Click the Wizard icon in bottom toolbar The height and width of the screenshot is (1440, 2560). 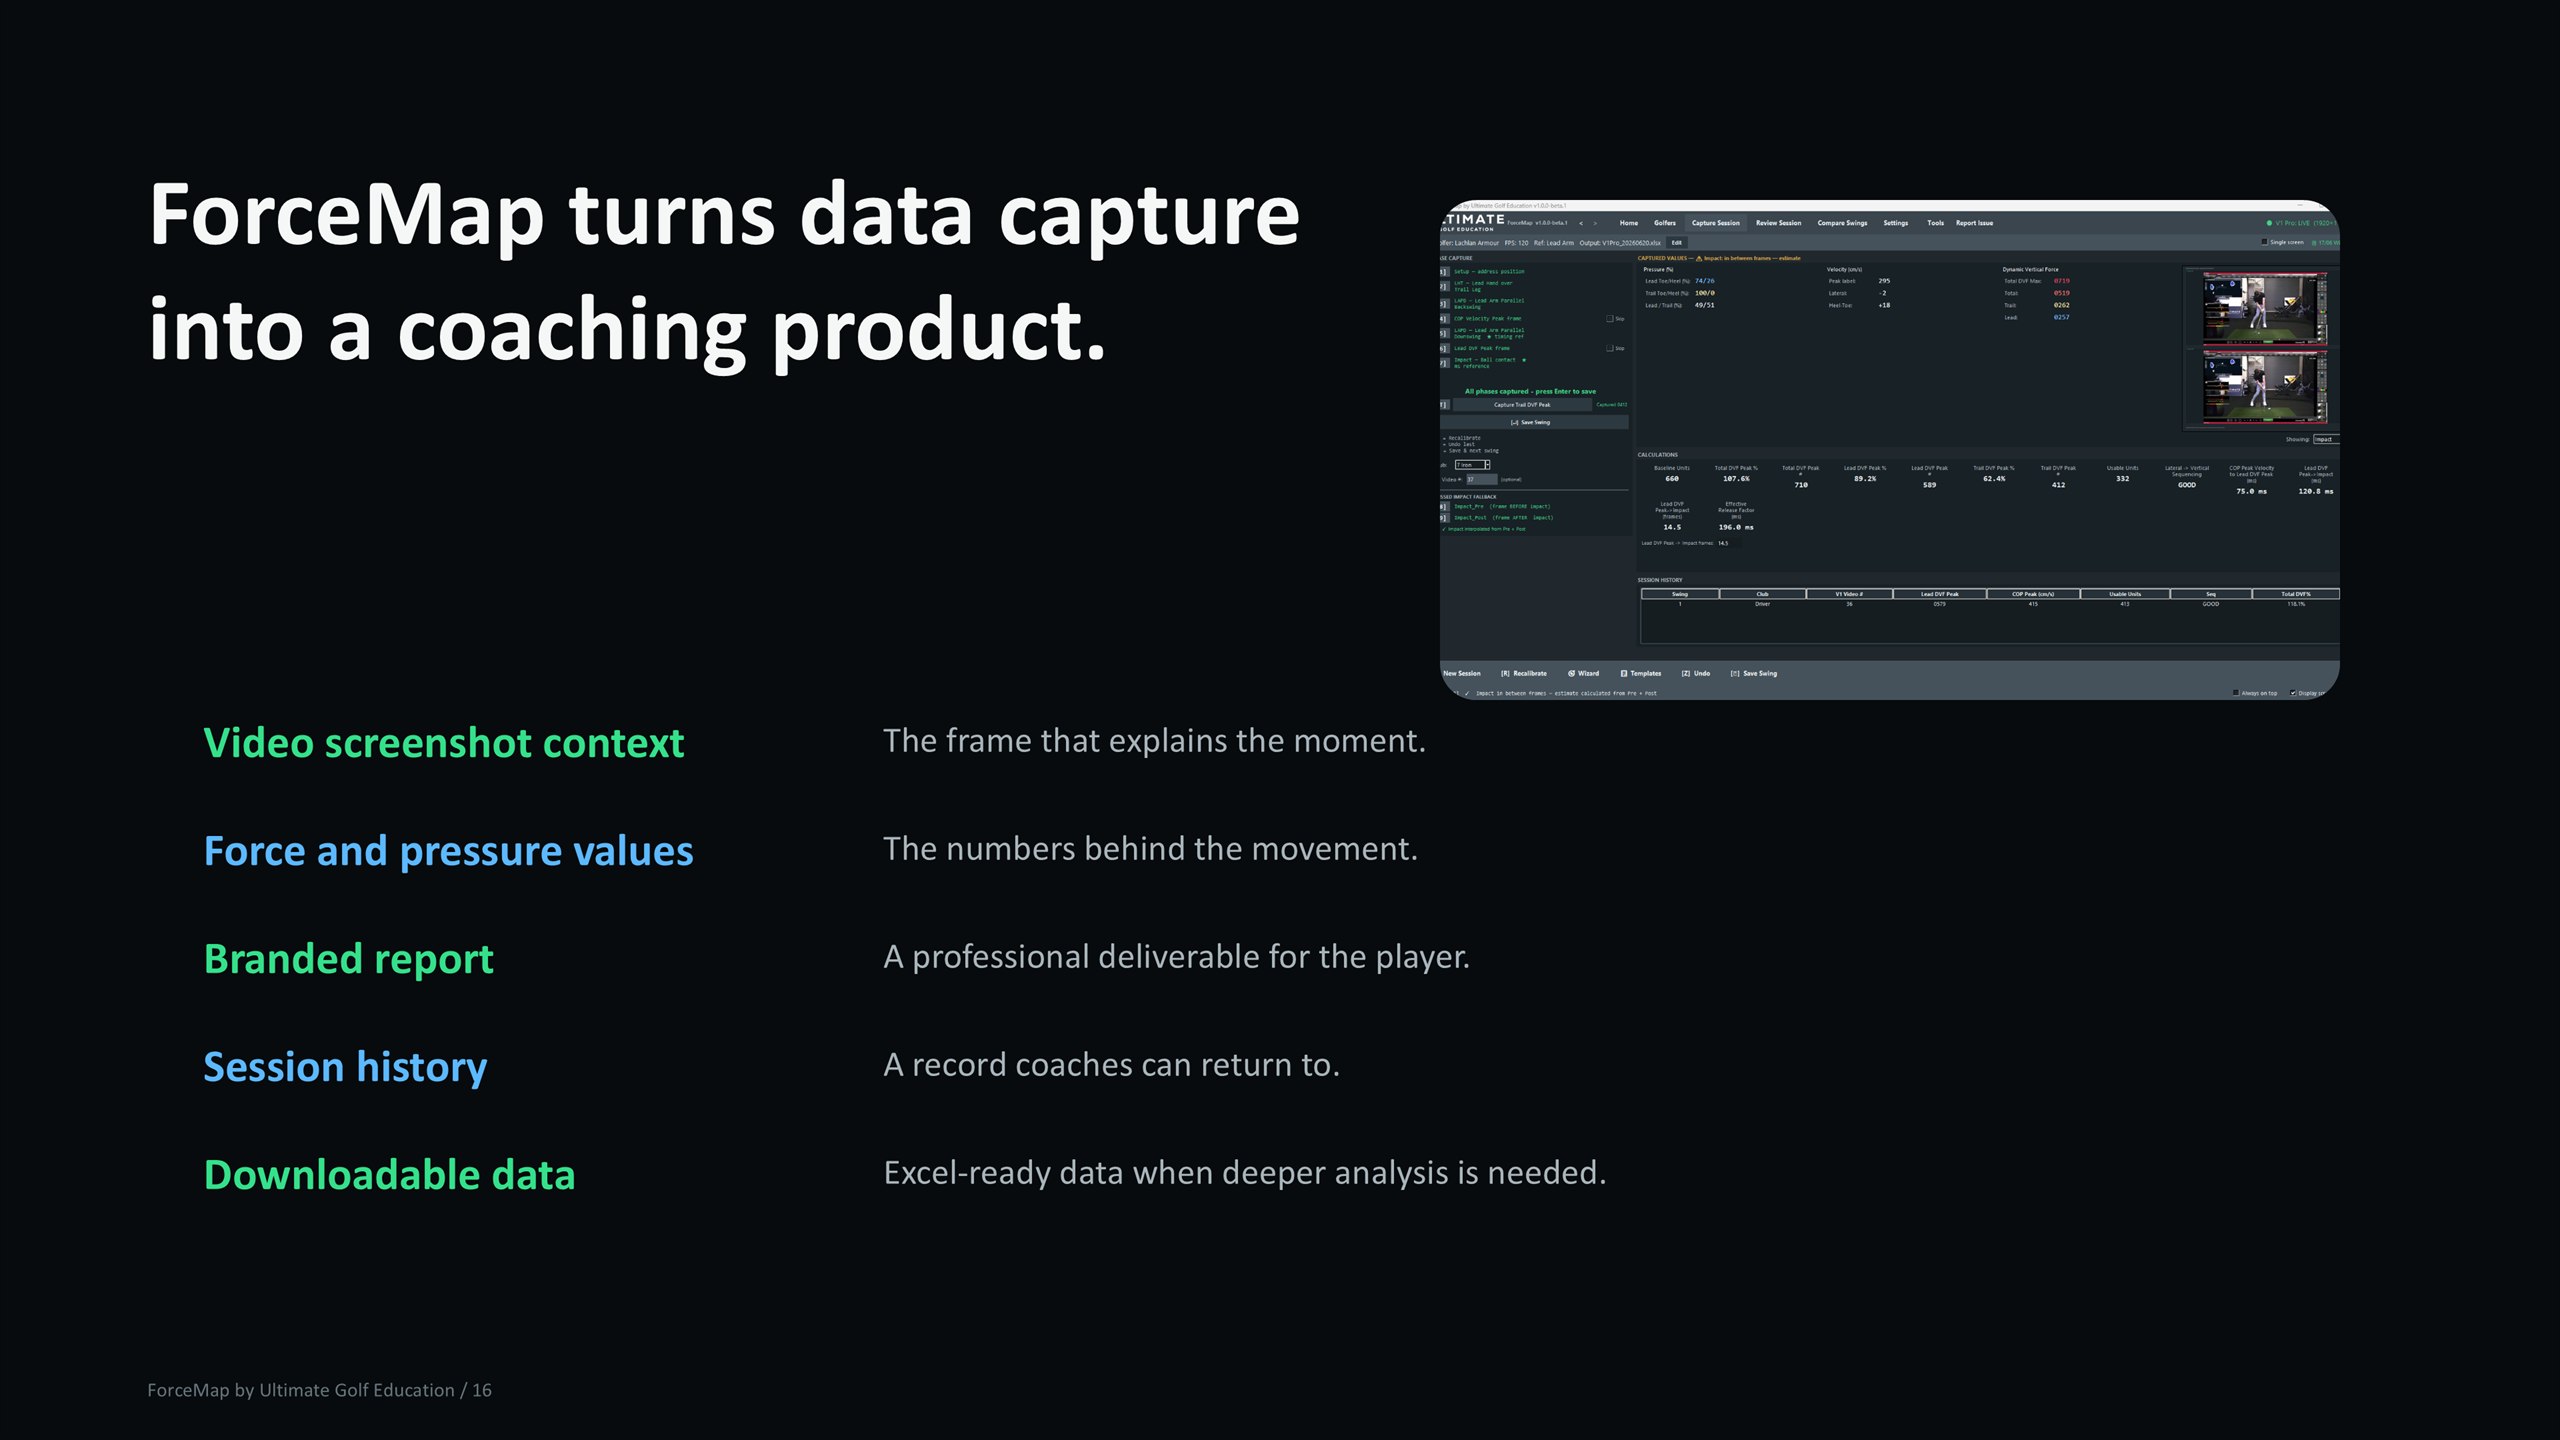[x=1572, y=673]
